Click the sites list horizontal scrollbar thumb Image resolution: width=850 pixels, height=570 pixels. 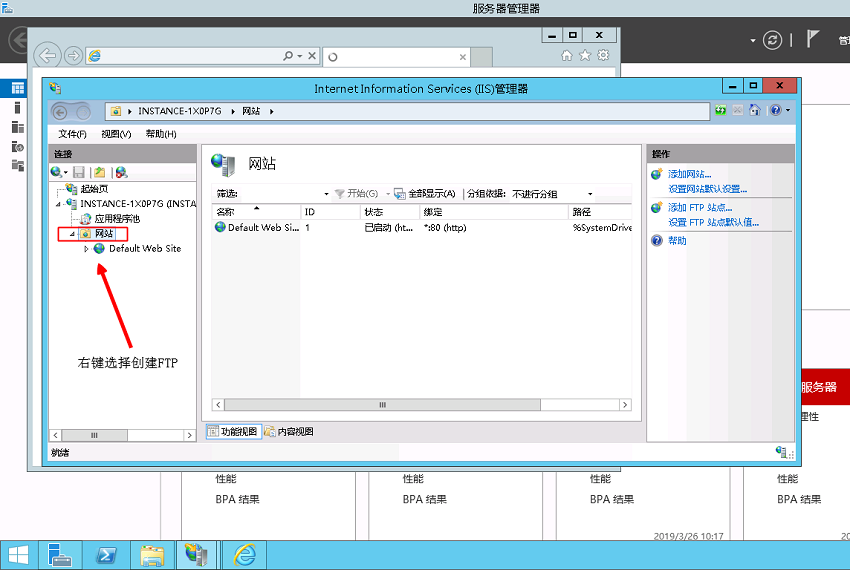(x=382, y=405)
